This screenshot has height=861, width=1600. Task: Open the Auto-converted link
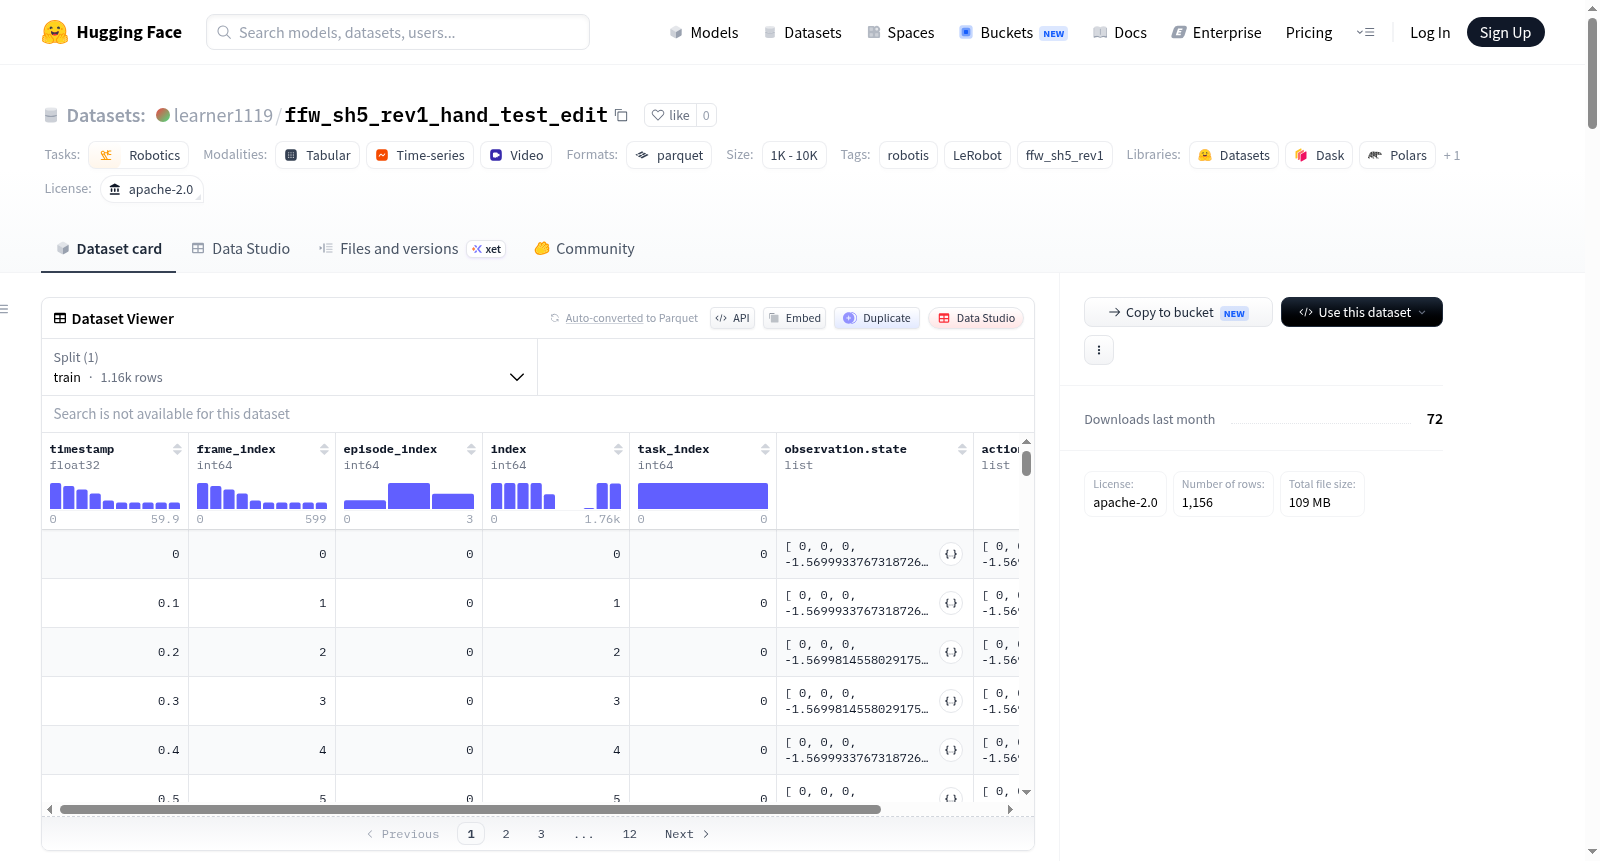pos(604,318)
